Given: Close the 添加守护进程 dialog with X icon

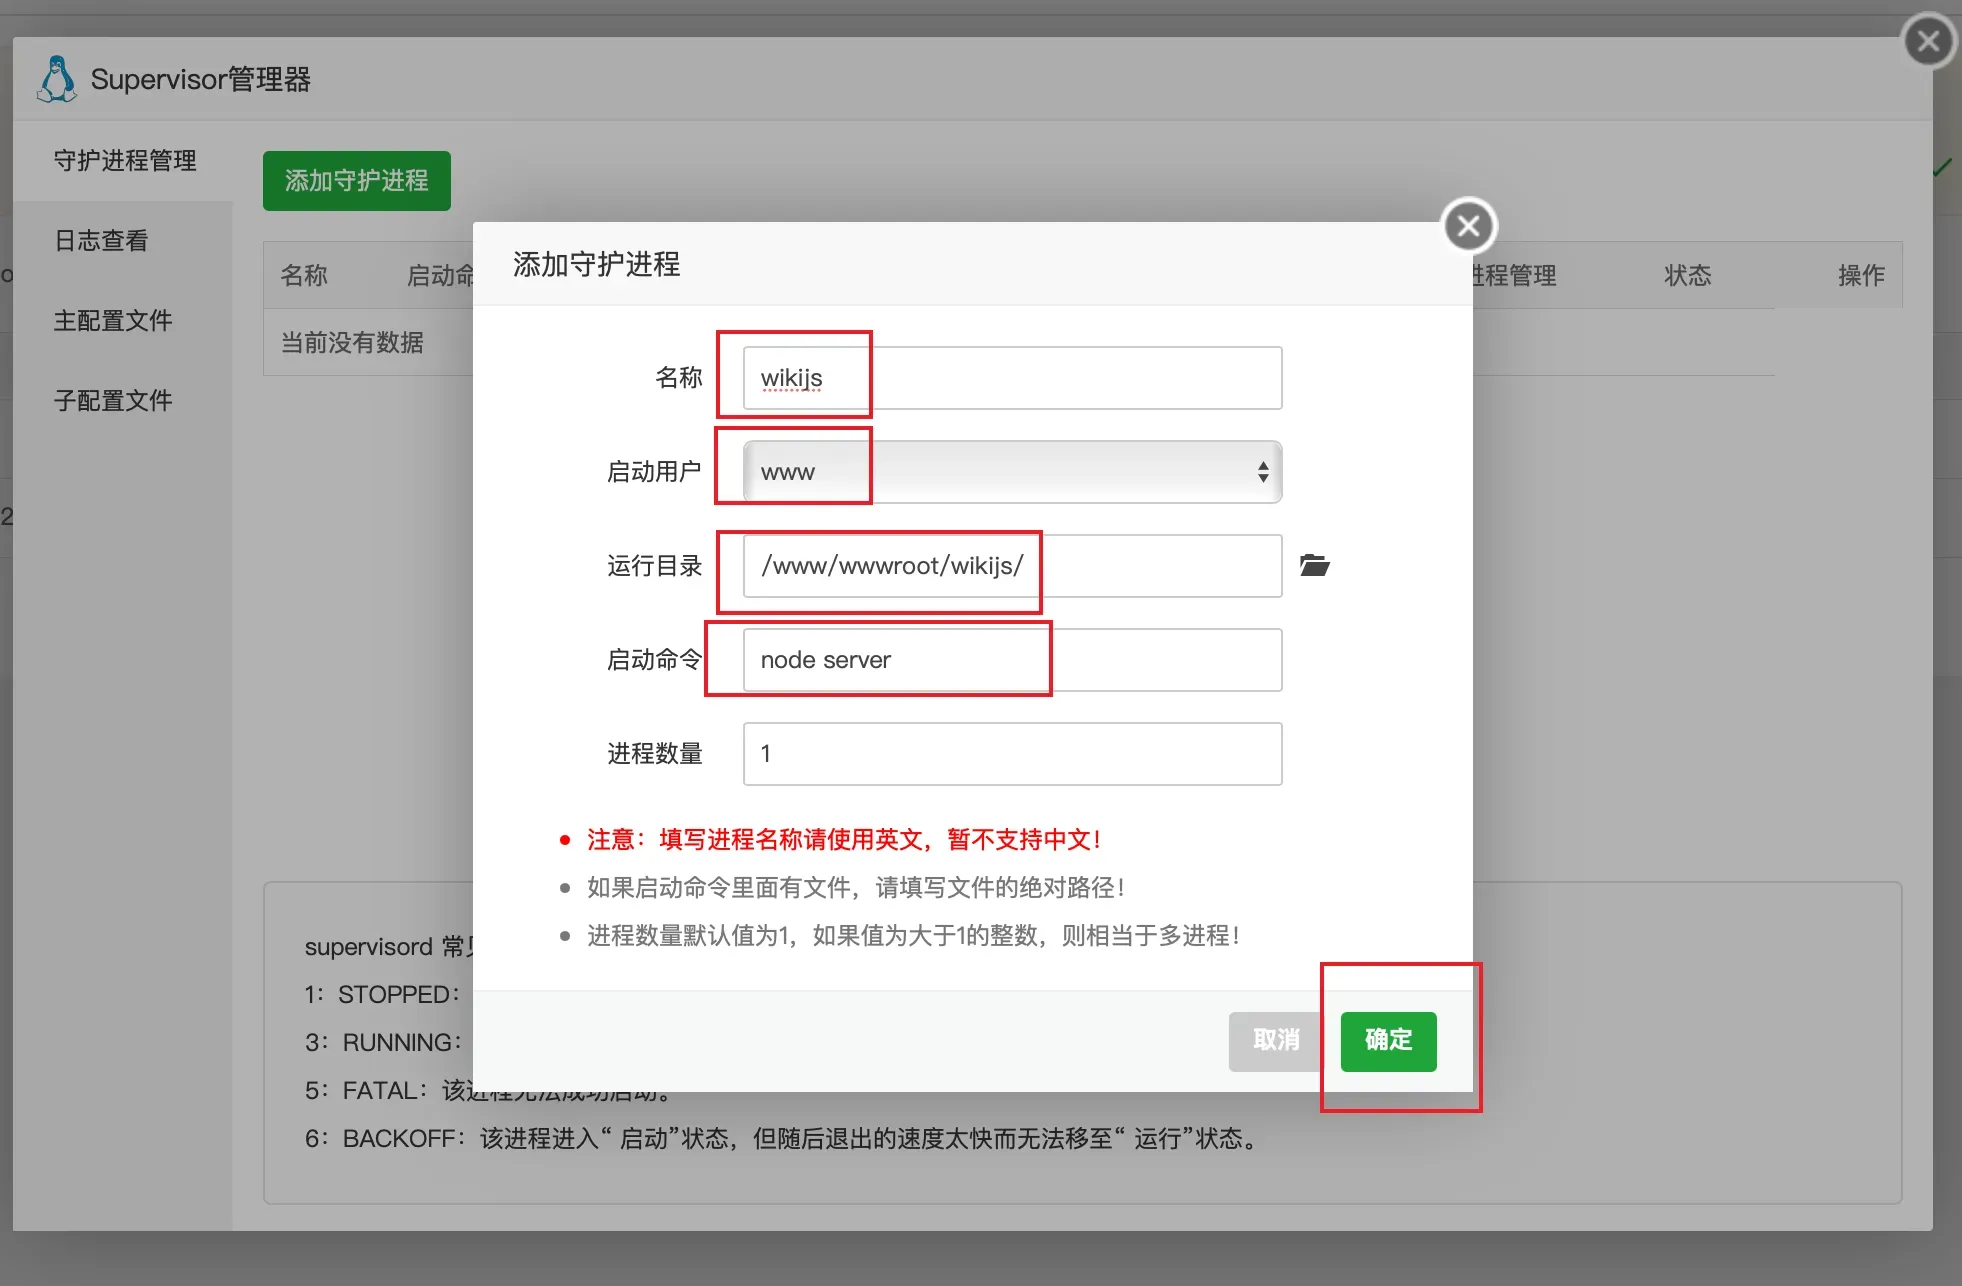Looking at the screenshot, I should (x=1469, y=226).
